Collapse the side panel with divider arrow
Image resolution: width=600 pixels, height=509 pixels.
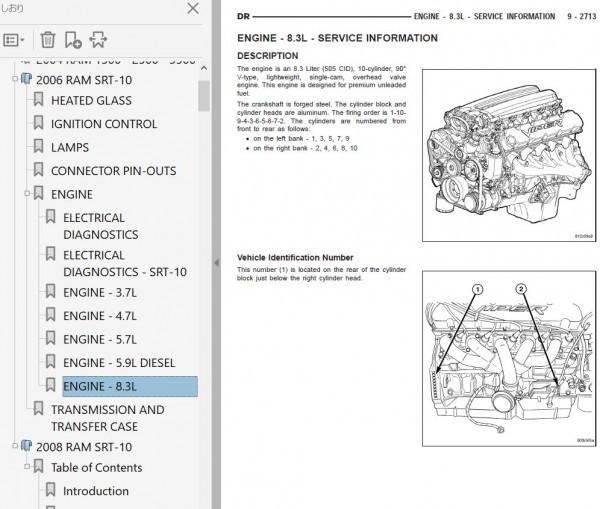[217, 263]
